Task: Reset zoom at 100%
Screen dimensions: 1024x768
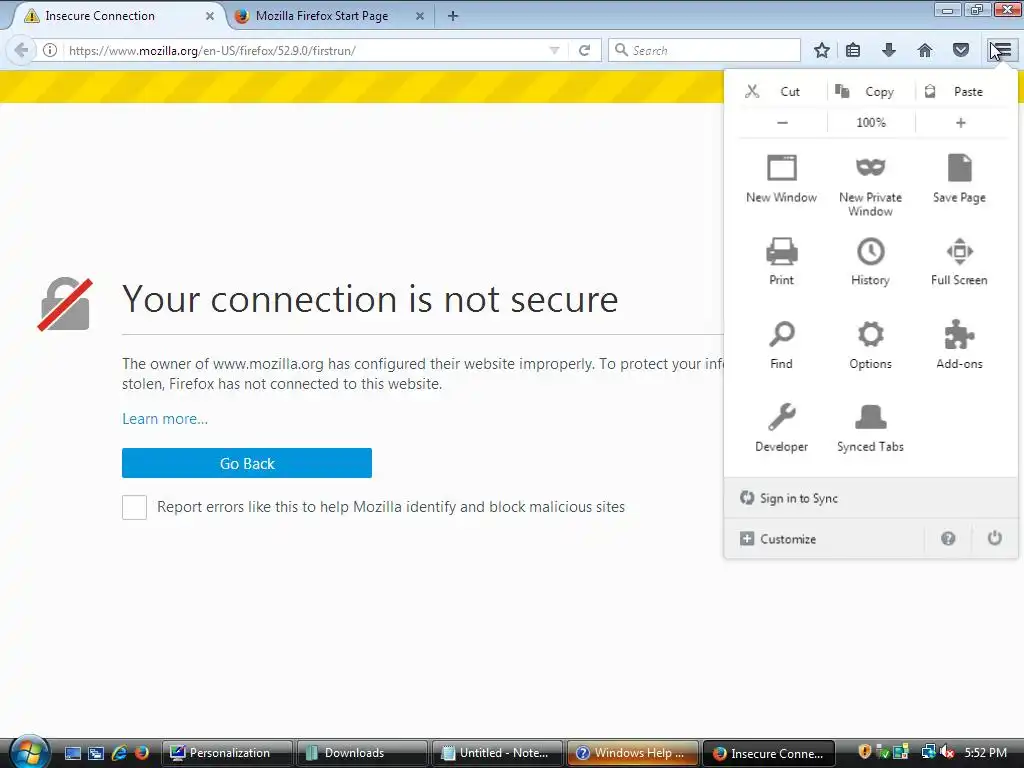Action: pos(871,123)
